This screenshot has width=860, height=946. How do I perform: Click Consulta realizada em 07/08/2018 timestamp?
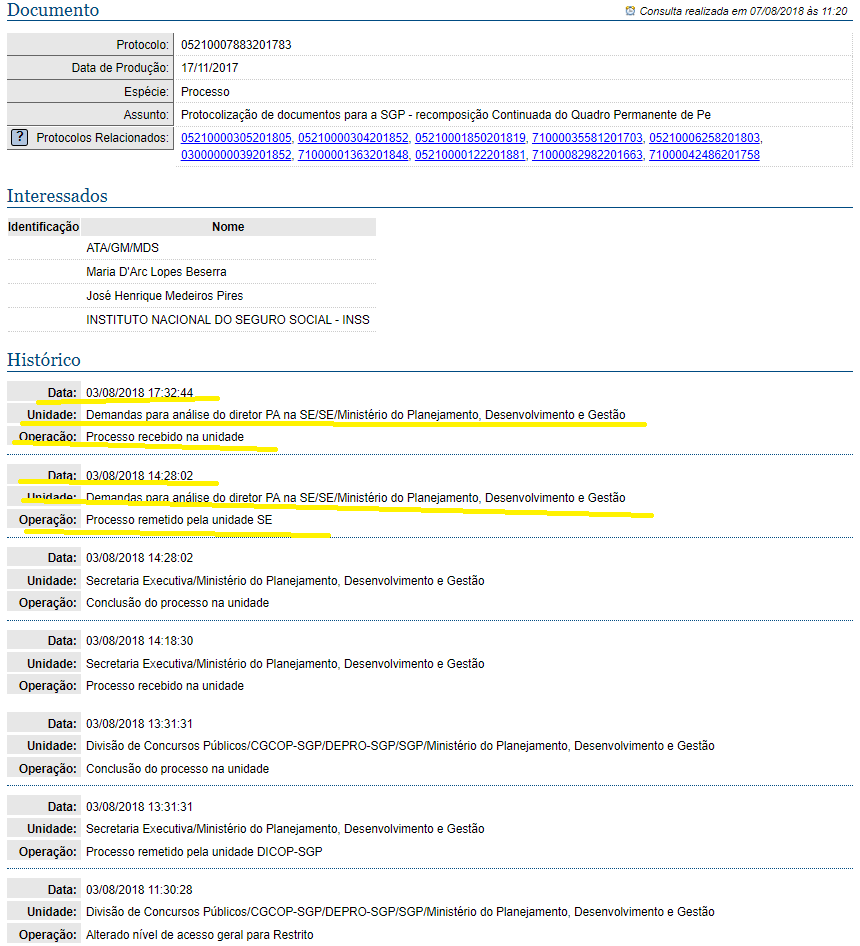point(743,11)
